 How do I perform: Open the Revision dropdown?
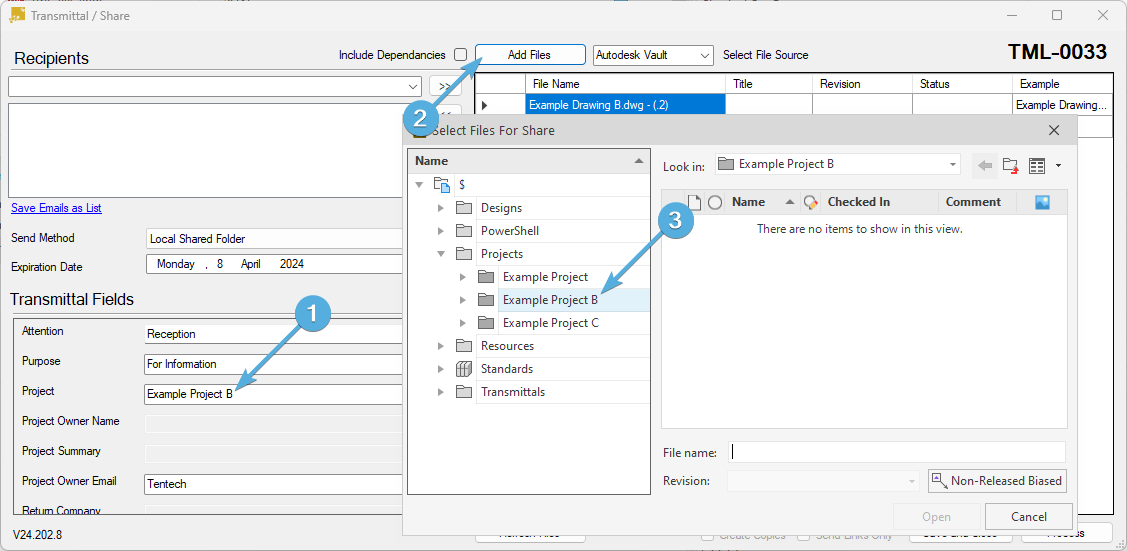pyautogui.click(x=912, y=481)
